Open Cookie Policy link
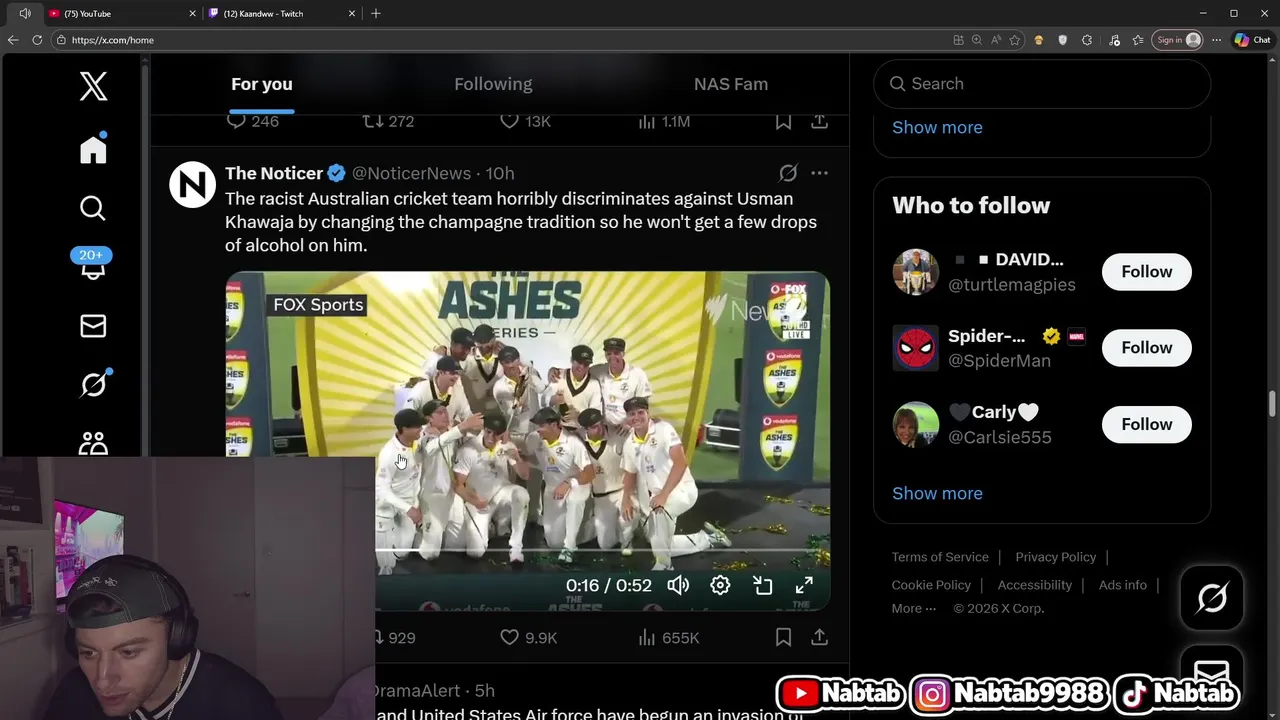This screenshot has height=720, width=1280. click(931, 585)
